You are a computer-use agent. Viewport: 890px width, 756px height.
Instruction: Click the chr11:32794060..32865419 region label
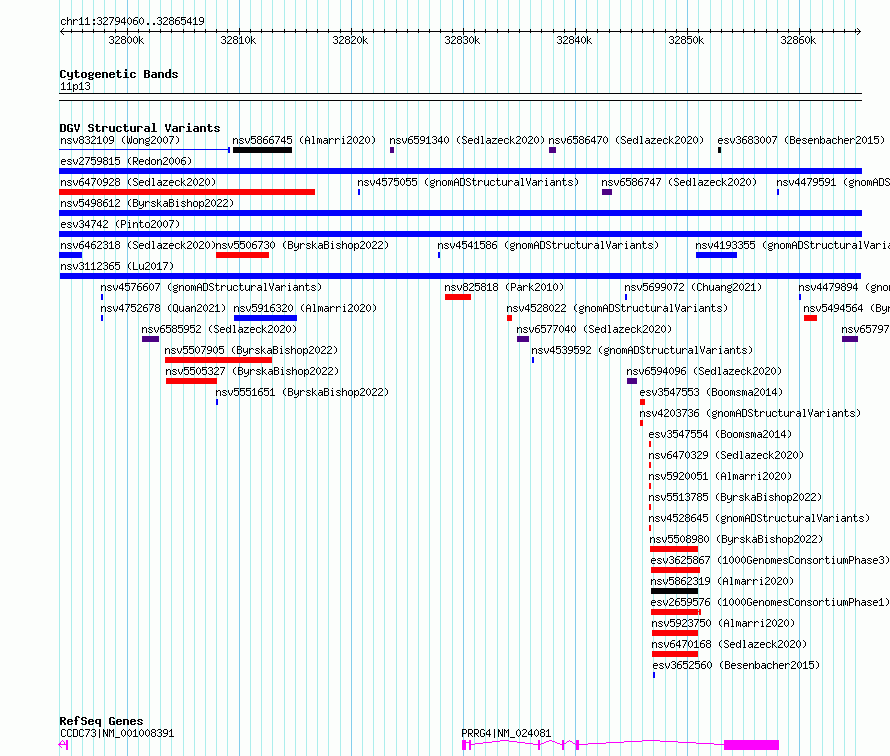[132, 21]
